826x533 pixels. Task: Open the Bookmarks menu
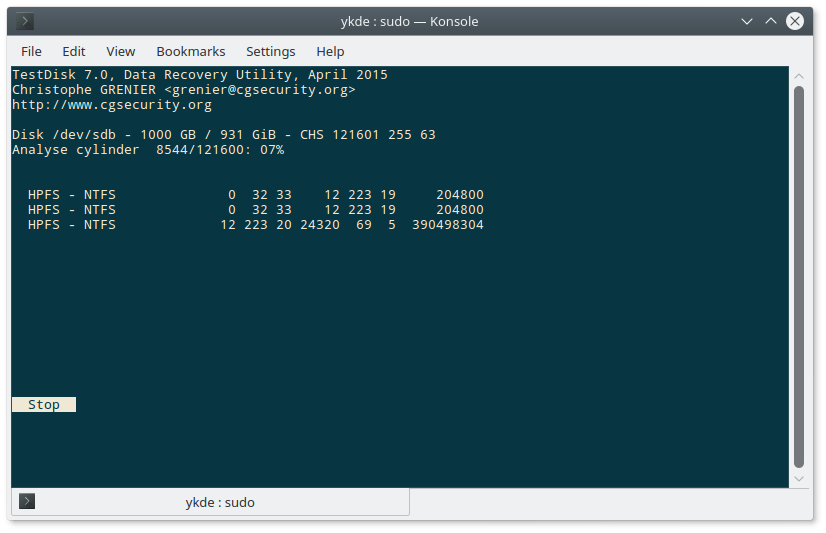[x=191, y=52]
